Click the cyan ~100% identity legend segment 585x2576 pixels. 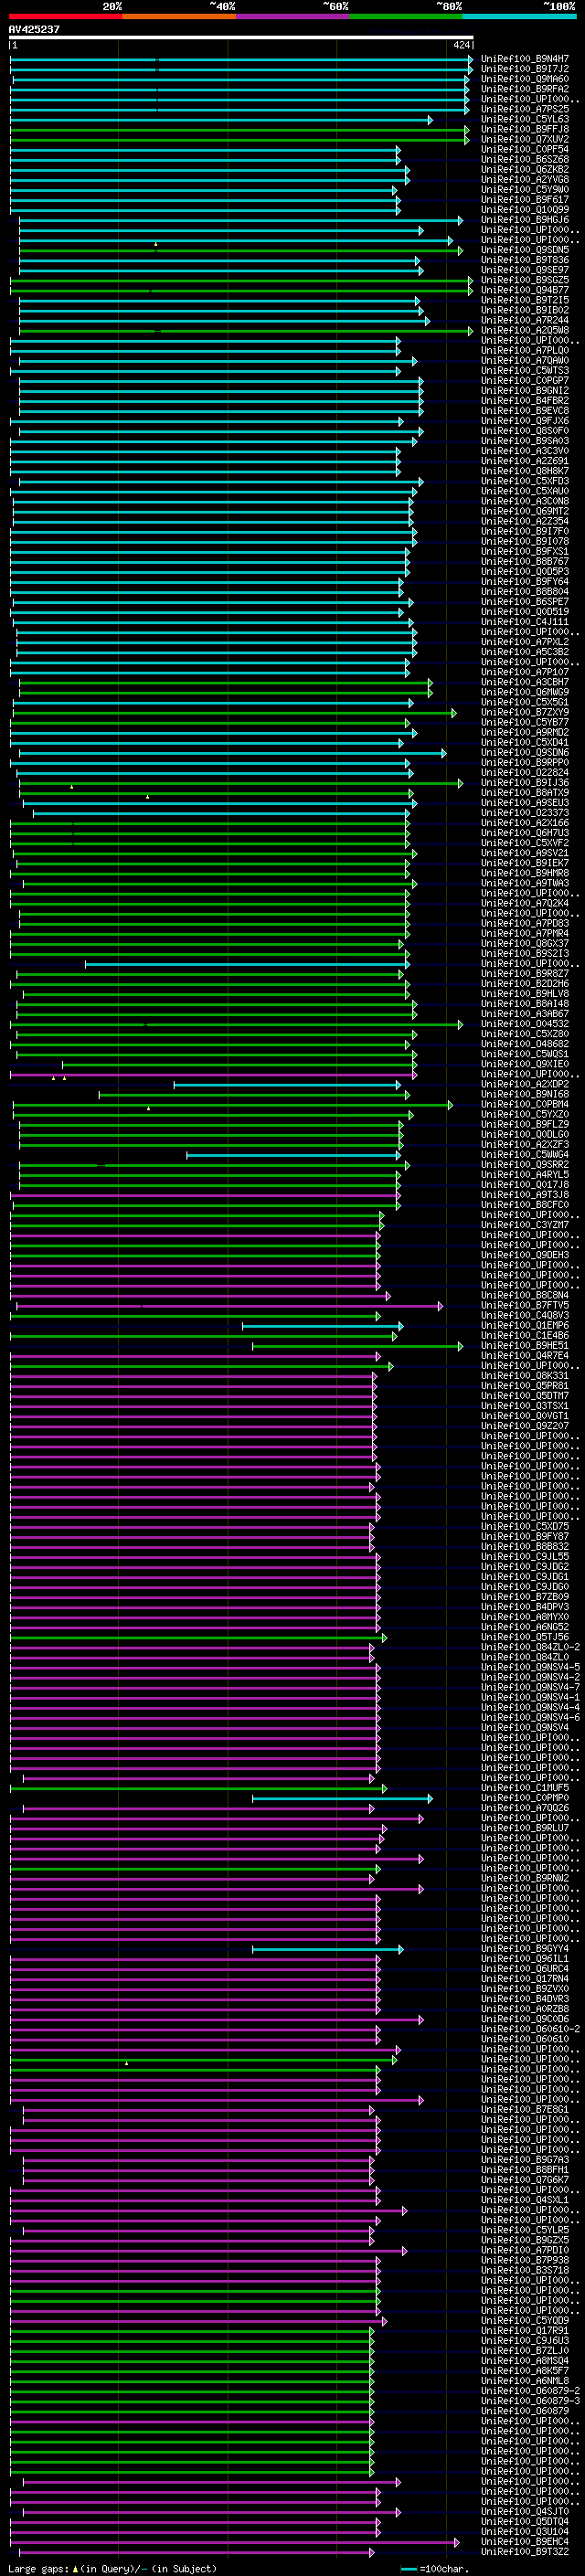pos(520,16)
